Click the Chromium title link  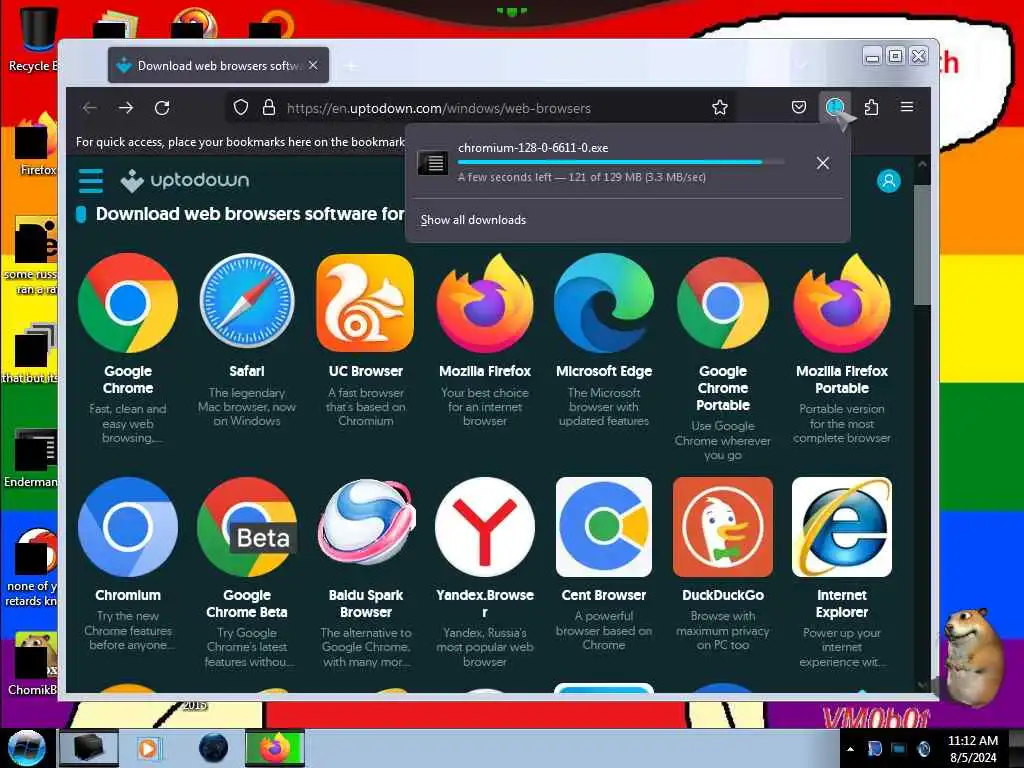click(128, 595)
